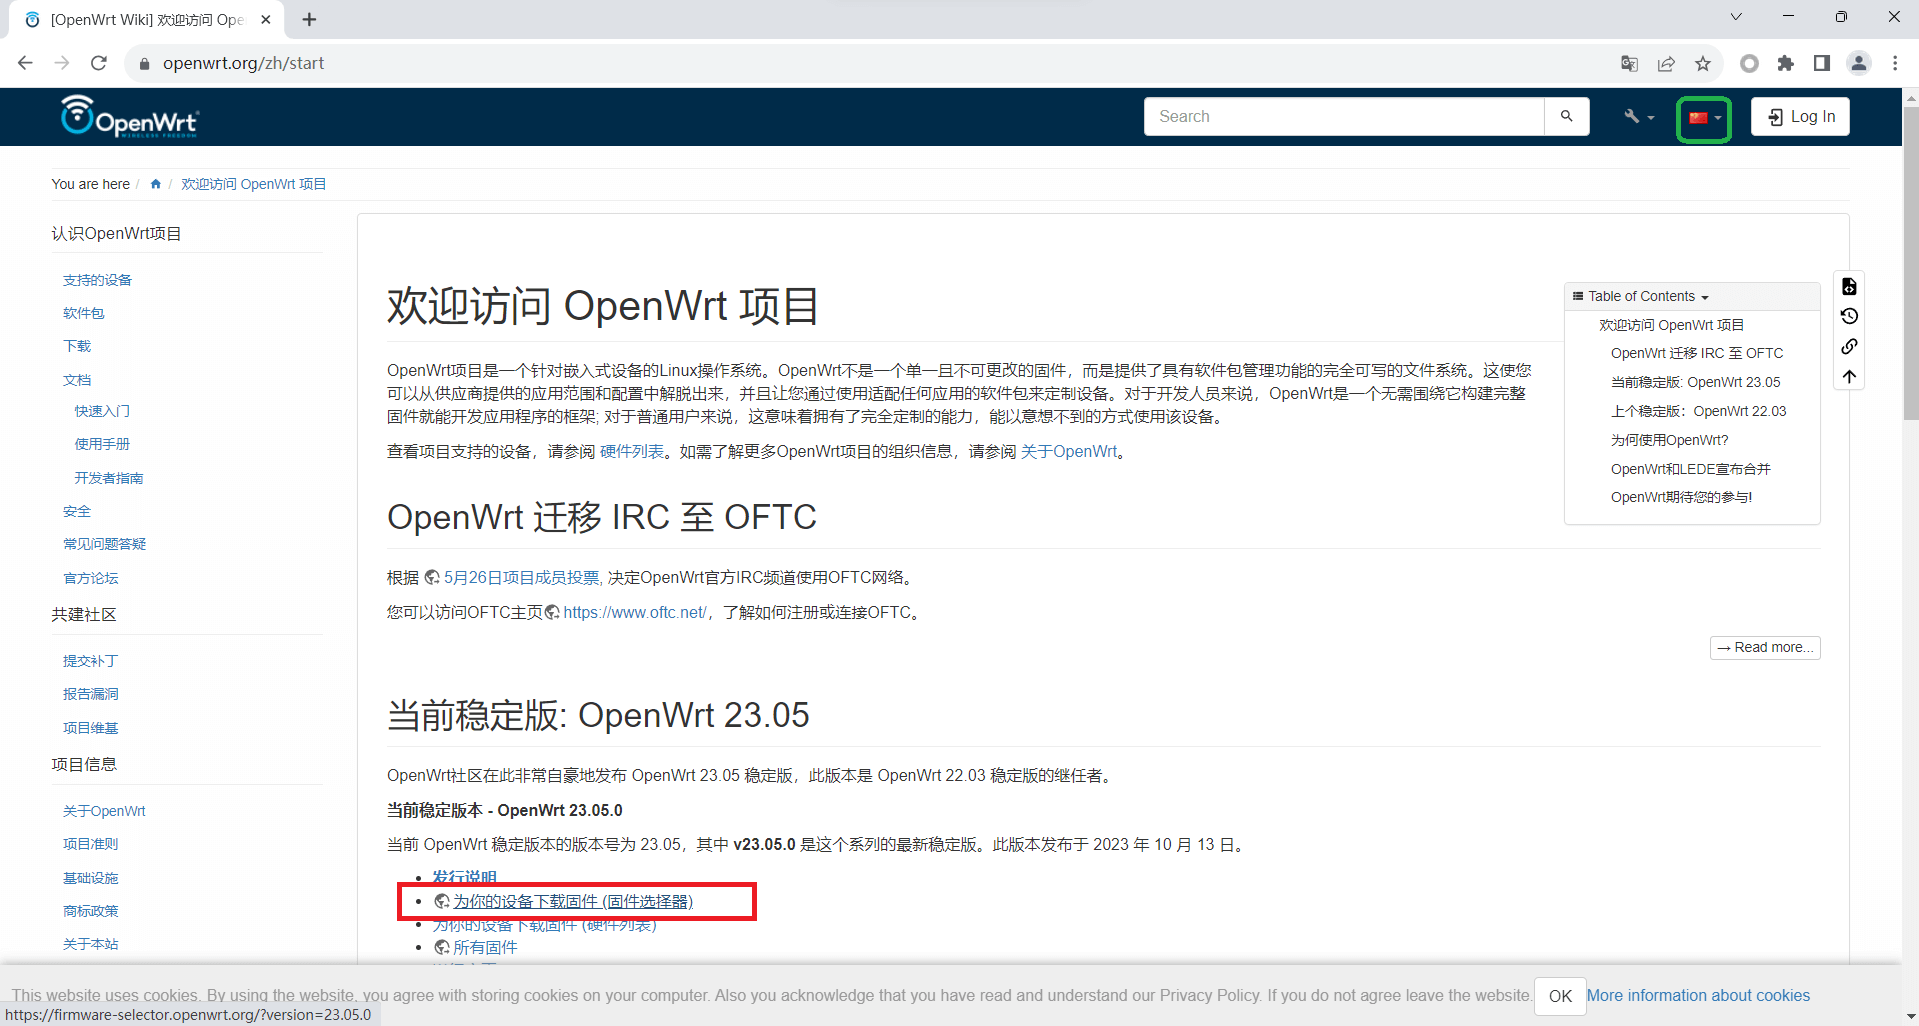
Task: Open sidebar link 项目维基
Action: [90, 728]
